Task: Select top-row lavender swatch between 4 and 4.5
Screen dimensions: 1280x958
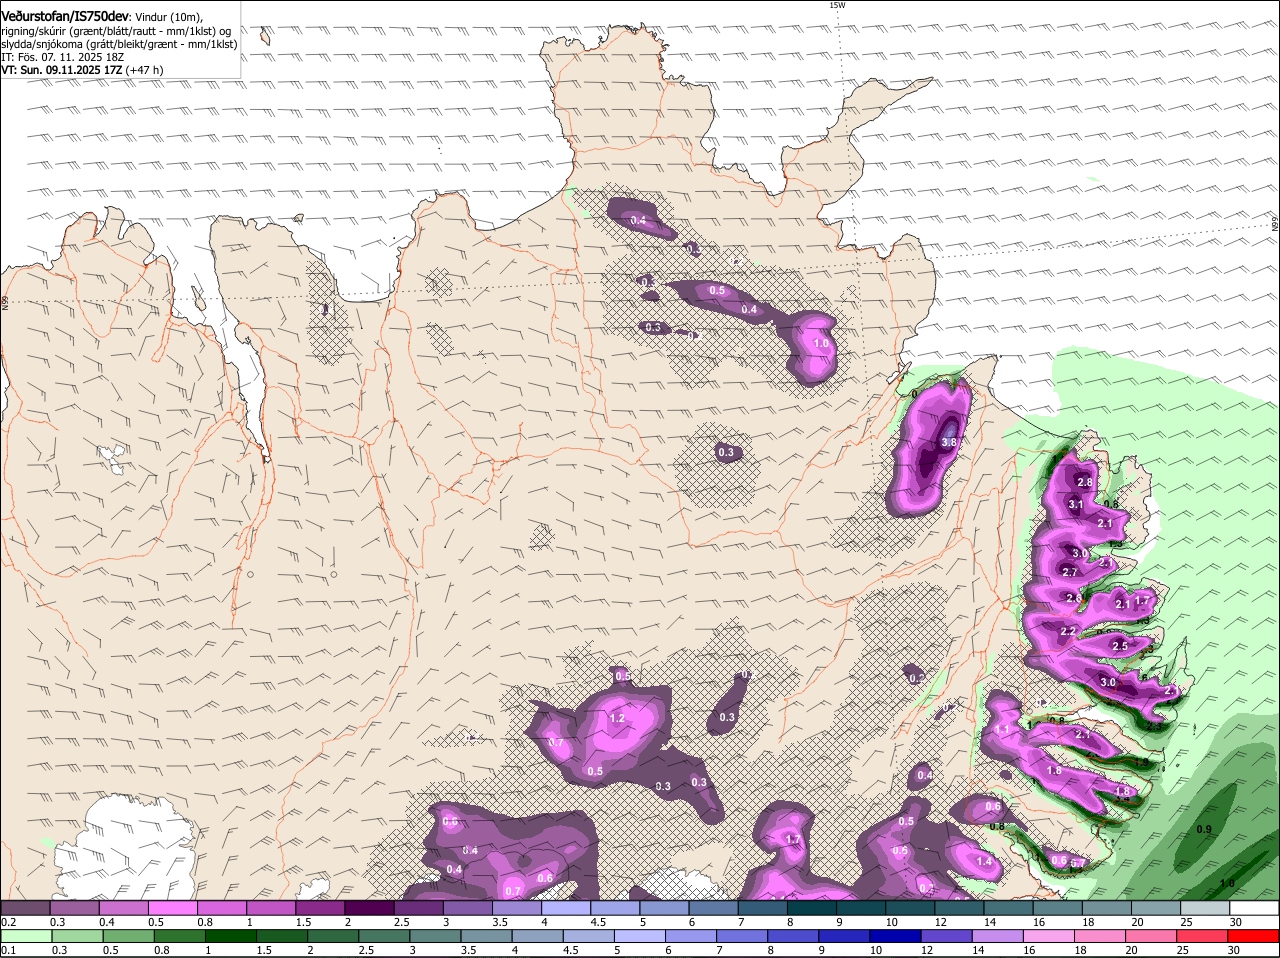Action: point(566,908)
